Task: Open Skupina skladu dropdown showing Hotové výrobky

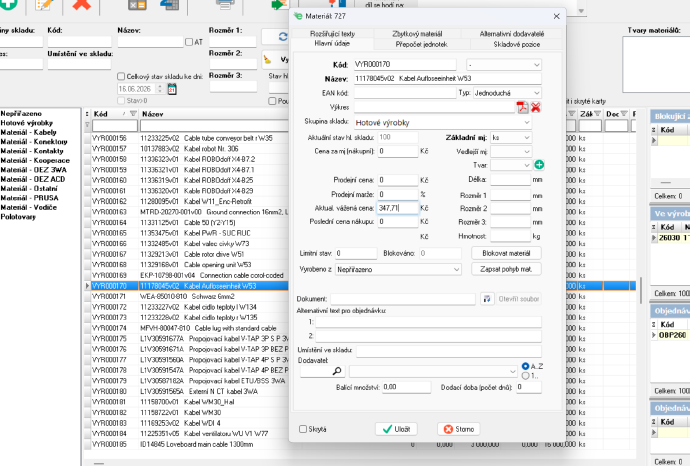Action: pos(526,122)
